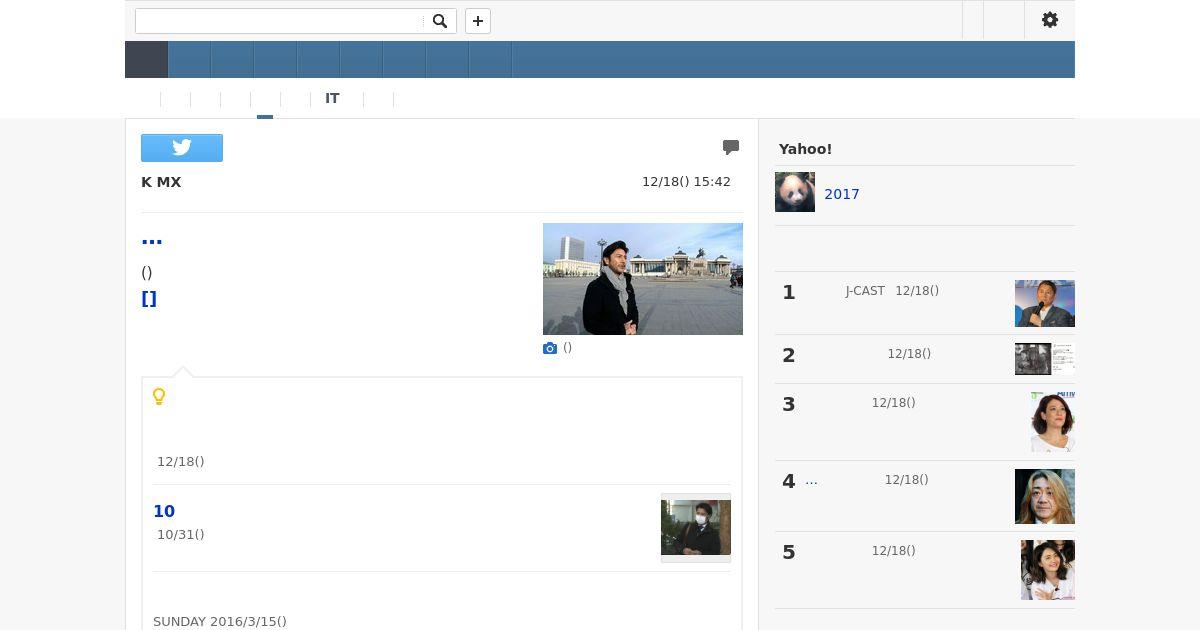The width and height of the screenshot is (1200, 630).
Task: Click the "12/18() 15:42" timestamp
Action: [x=686, y=182]
